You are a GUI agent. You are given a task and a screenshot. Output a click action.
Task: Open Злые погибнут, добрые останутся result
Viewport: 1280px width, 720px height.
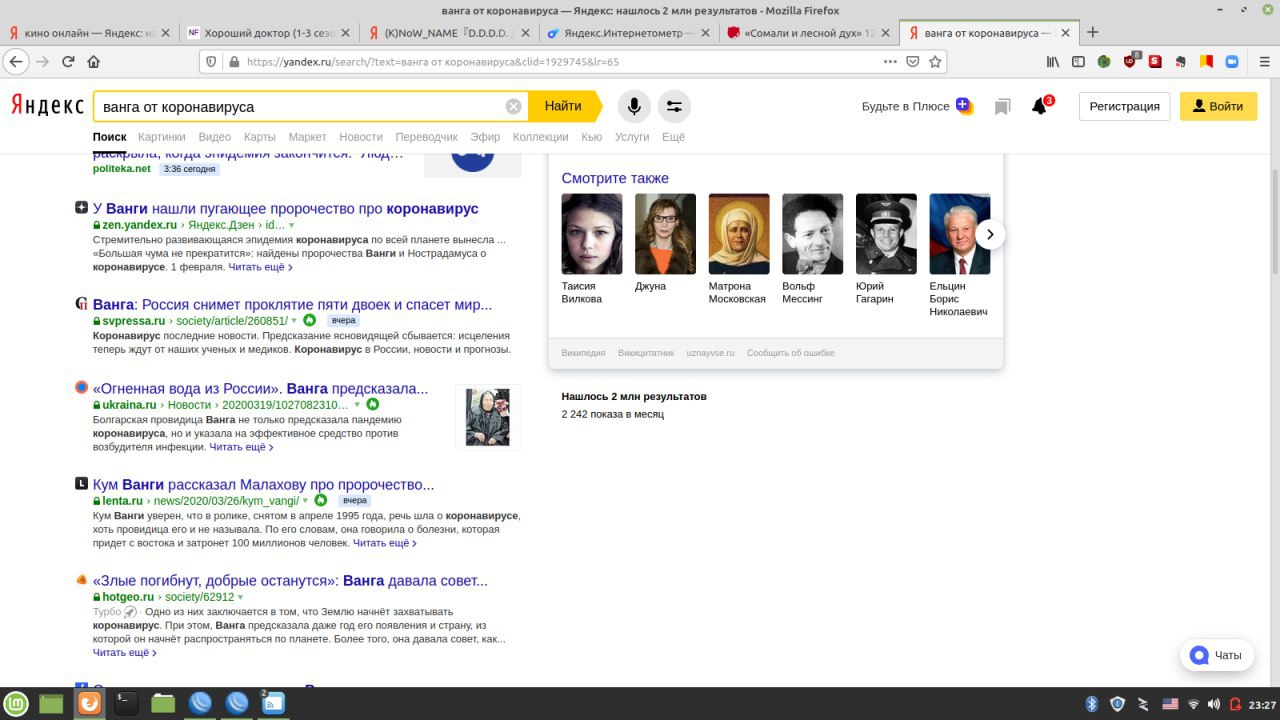[x=290, y=580]
